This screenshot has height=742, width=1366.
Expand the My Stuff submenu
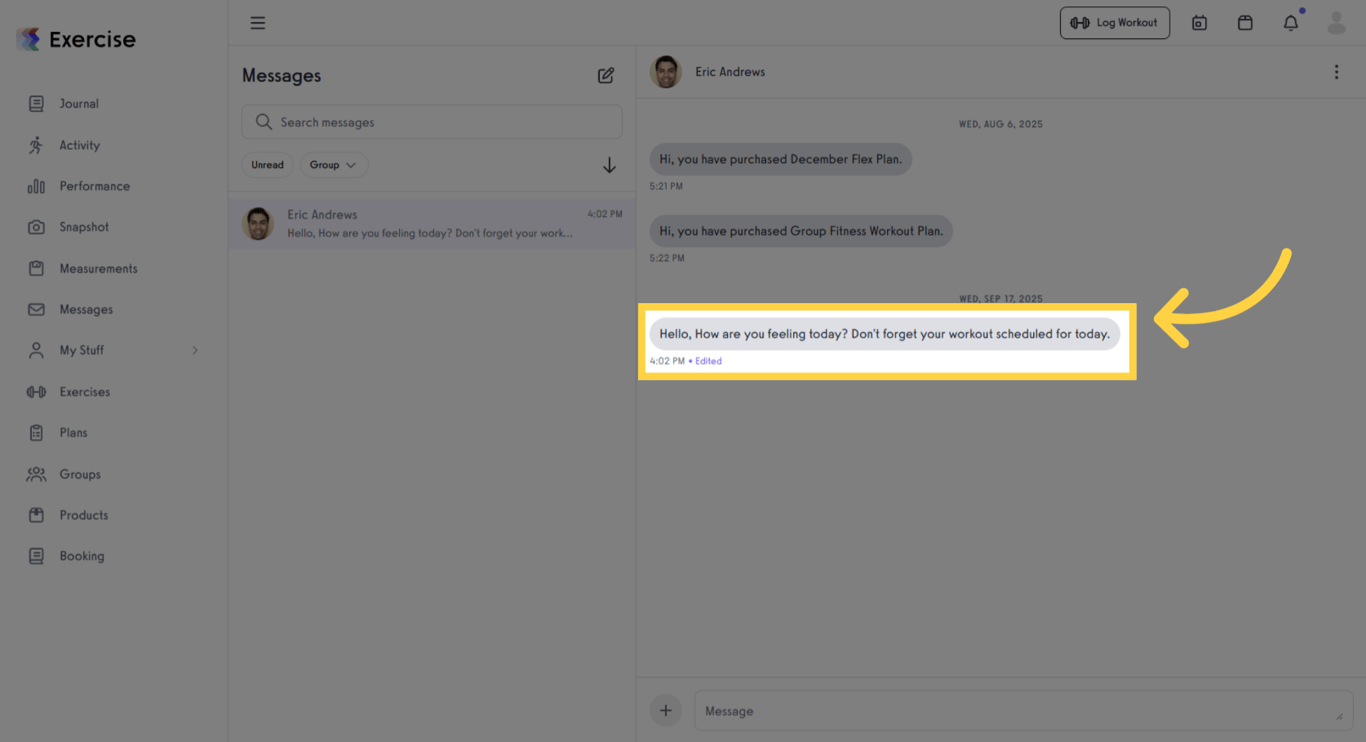pos(80,350)
